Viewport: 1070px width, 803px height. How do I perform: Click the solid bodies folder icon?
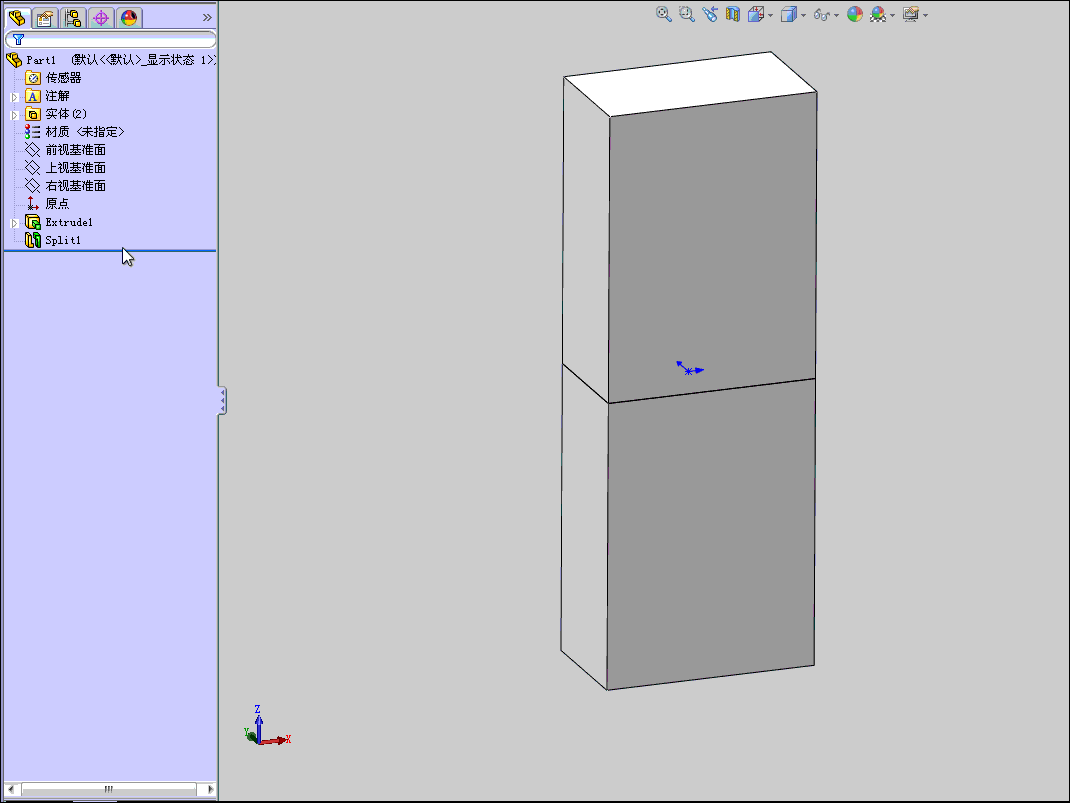tap(33, 114)
